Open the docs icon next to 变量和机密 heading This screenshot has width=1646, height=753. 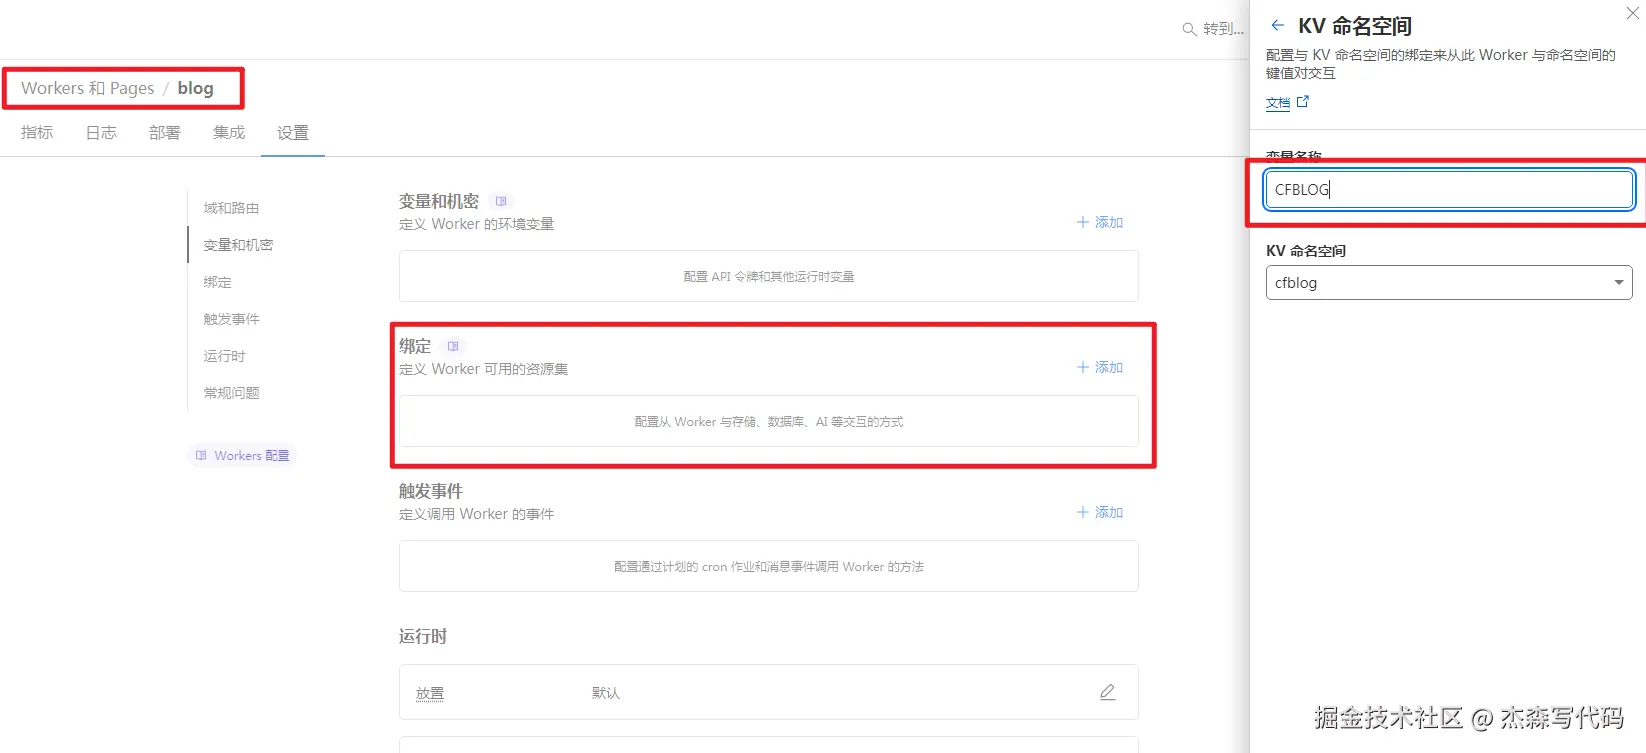tap(501, 201)
